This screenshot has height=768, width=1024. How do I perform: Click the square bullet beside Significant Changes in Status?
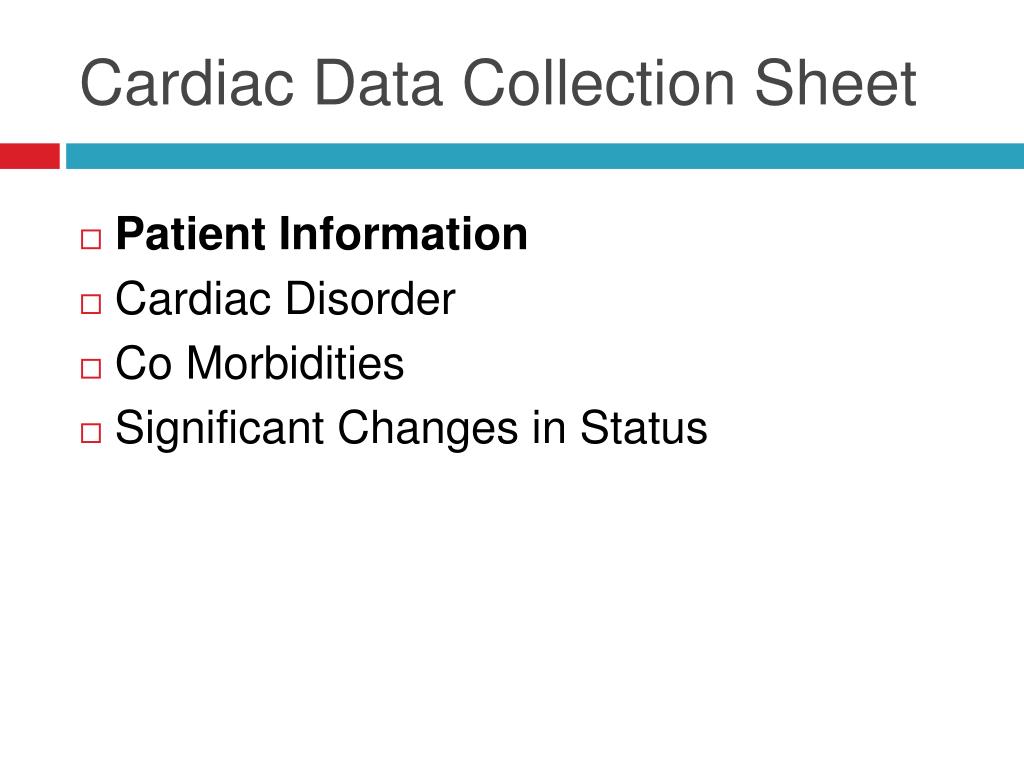[x=91, y=433]
